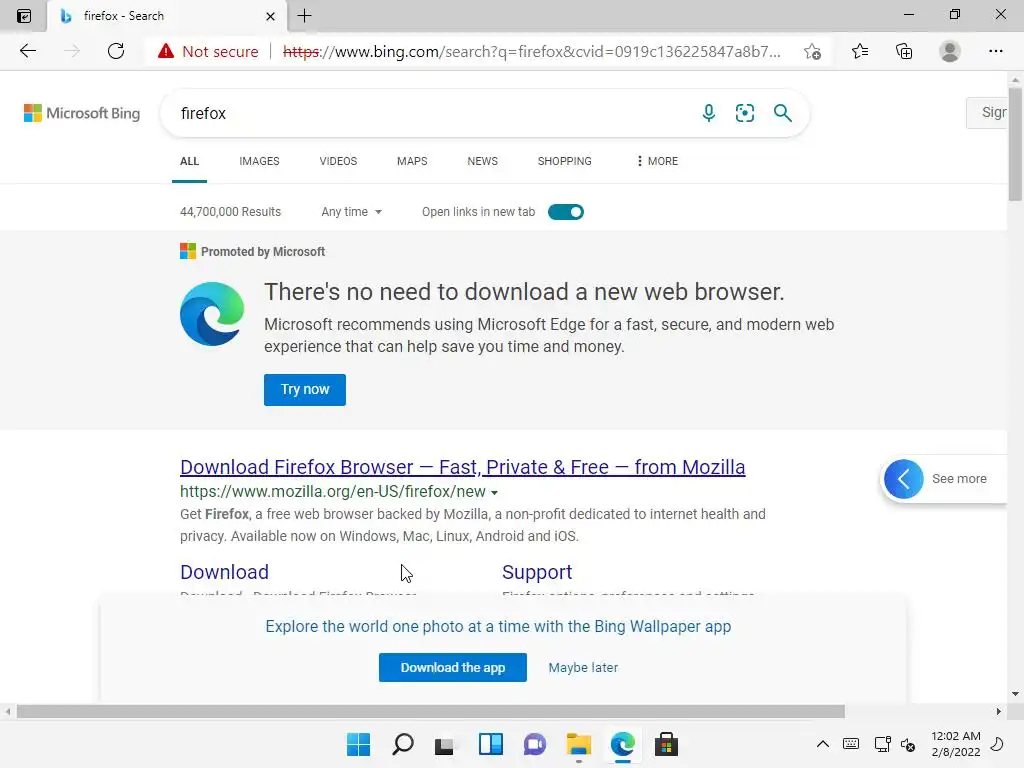The width and height of the screenshot is (1024, 768).
Task: Open the Favorites list icon
Action: (860, 51)
